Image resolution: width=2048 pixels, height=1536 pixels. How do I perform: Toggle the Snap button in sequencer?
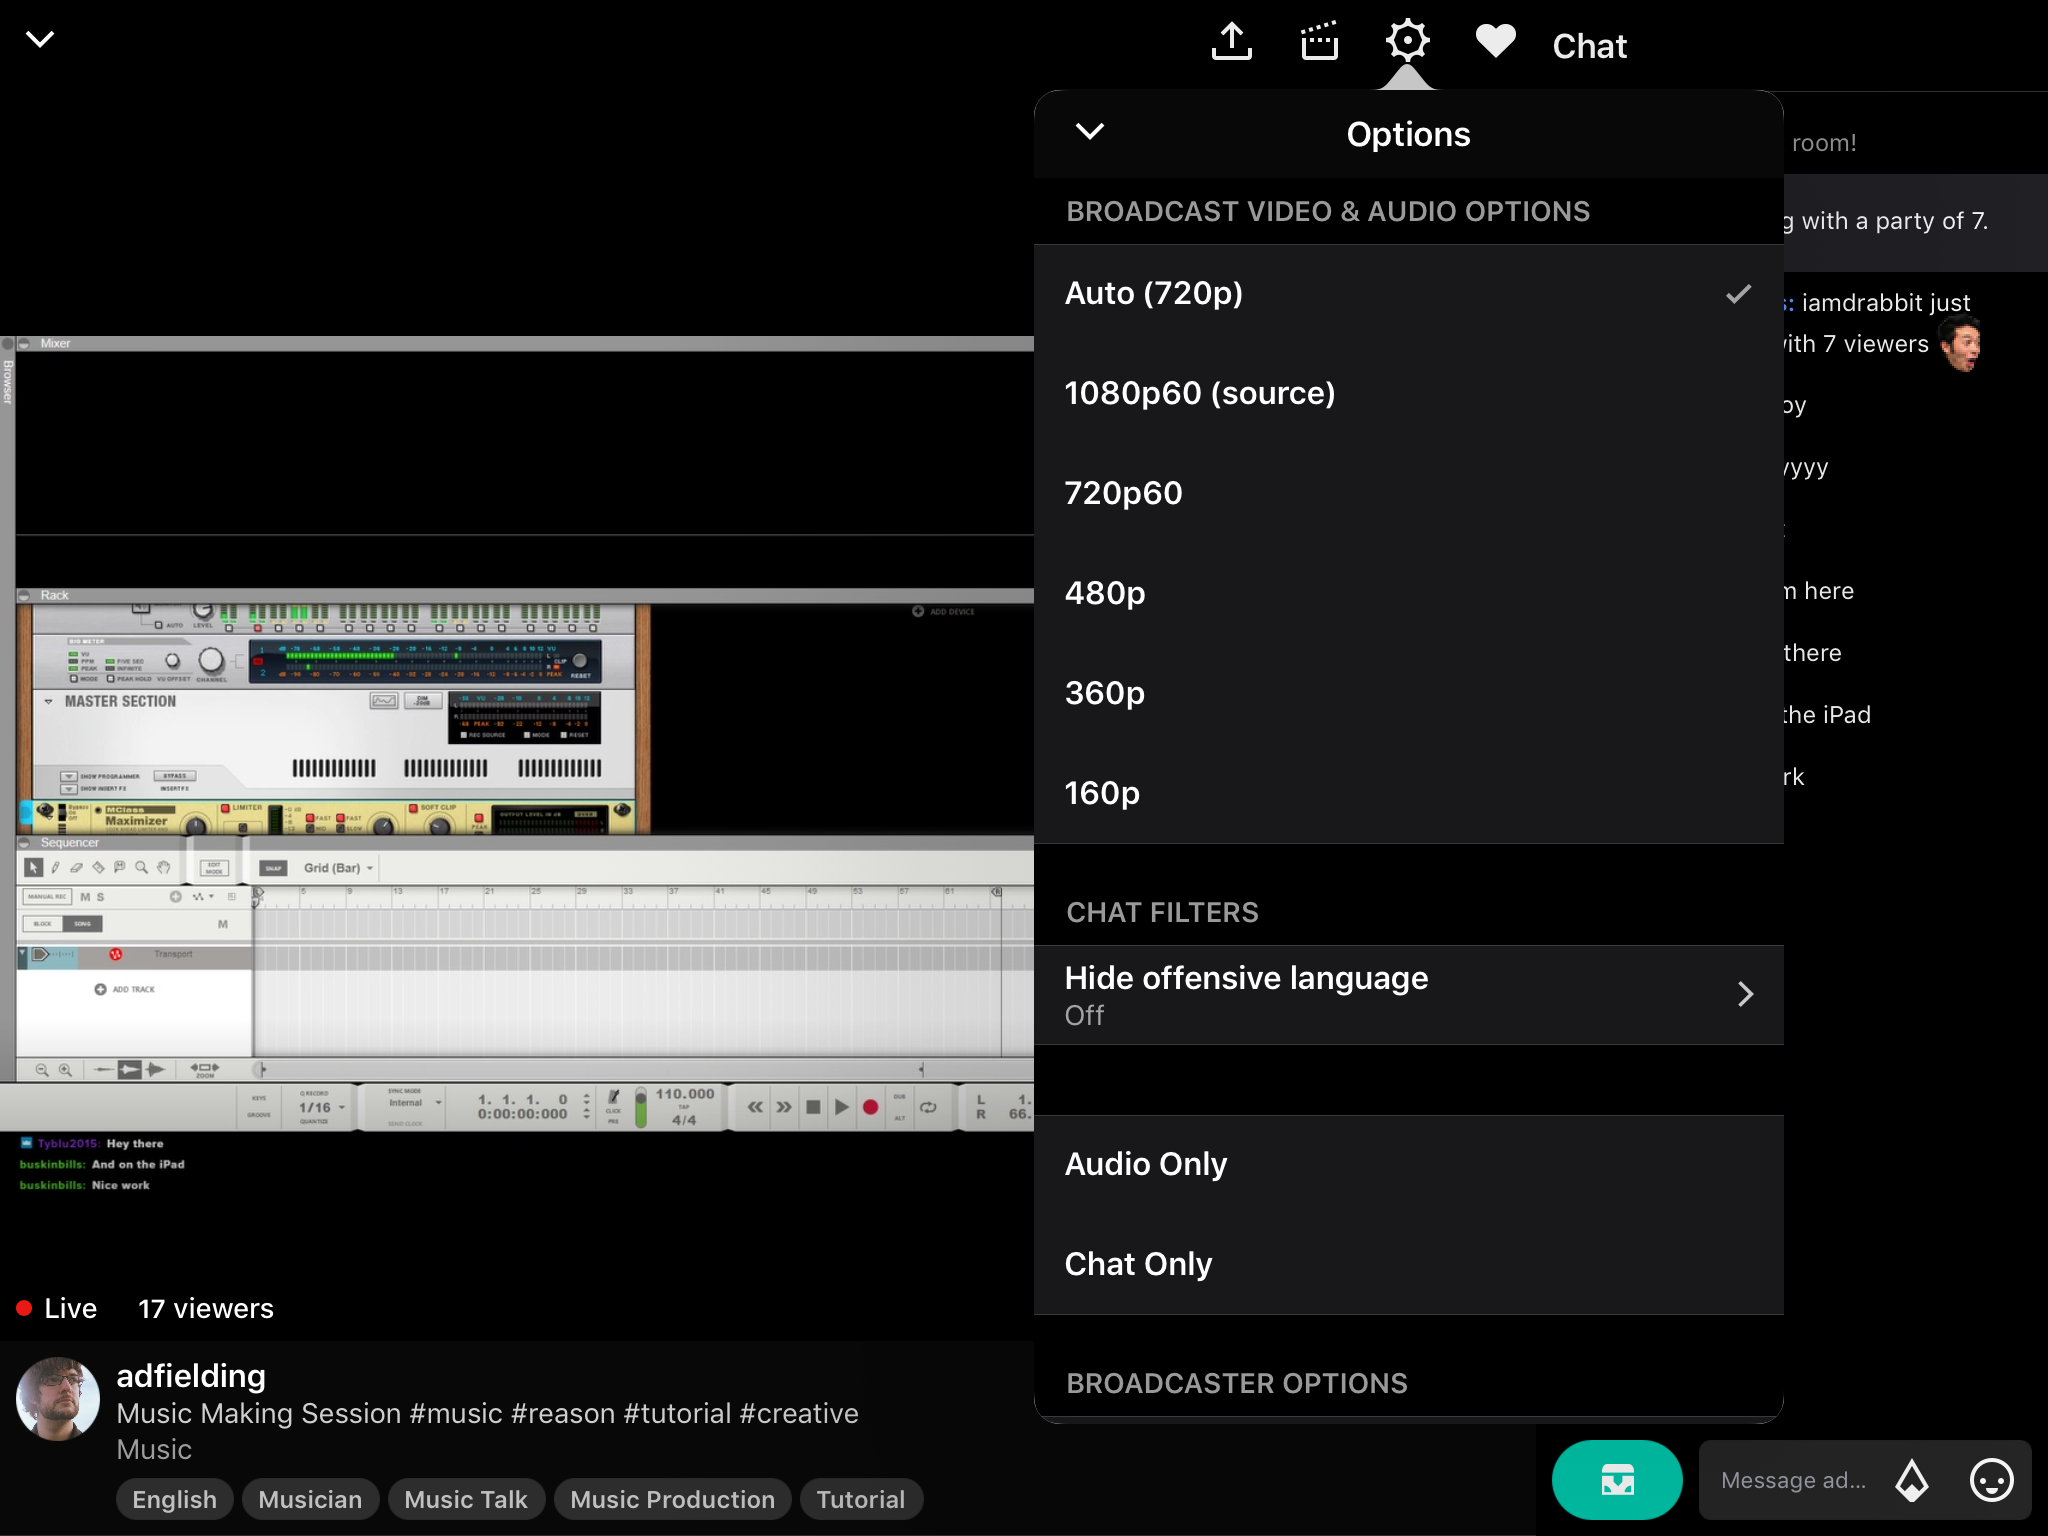(x=273, y=868)
